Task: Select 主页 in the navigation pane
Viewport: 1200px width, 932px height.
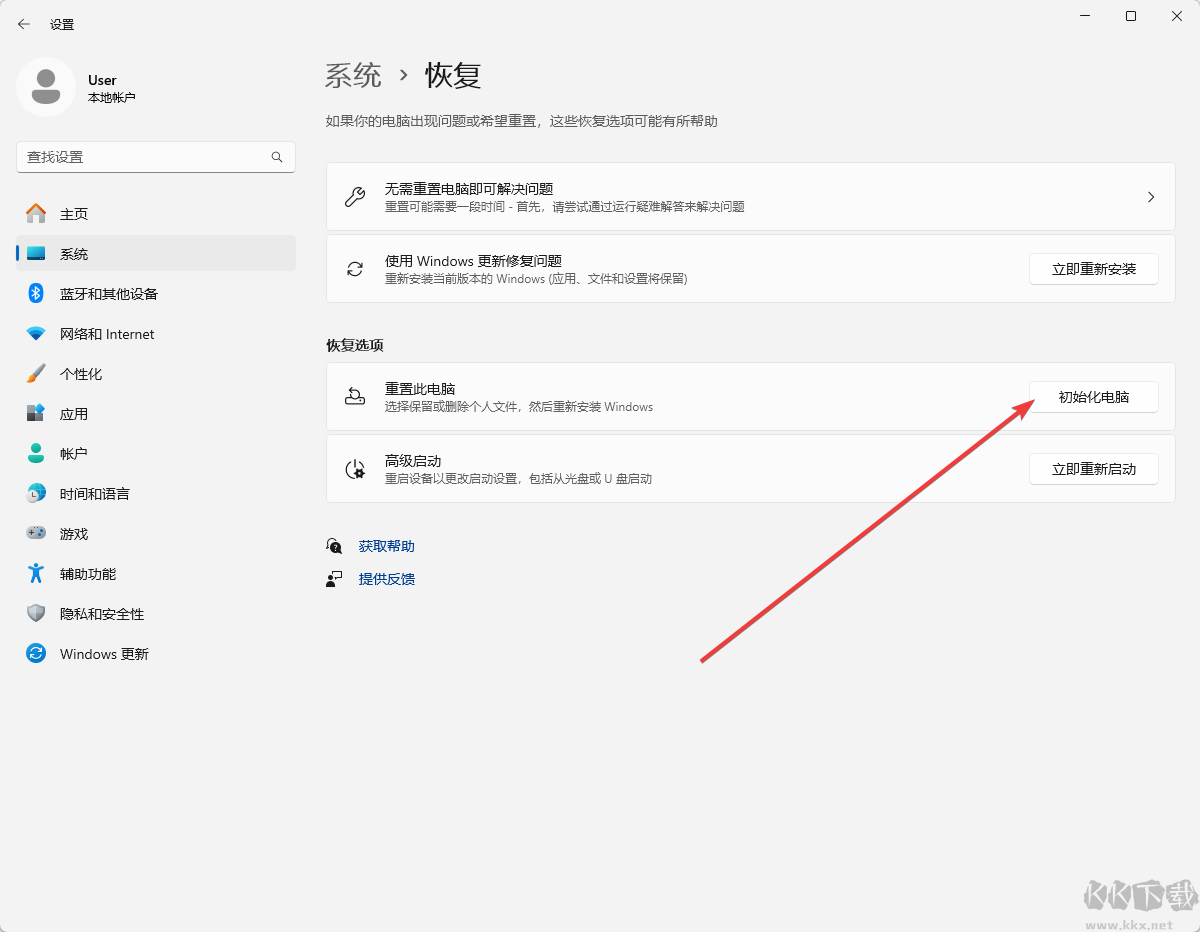Action: pyautogui.click(x=75, y=213)
